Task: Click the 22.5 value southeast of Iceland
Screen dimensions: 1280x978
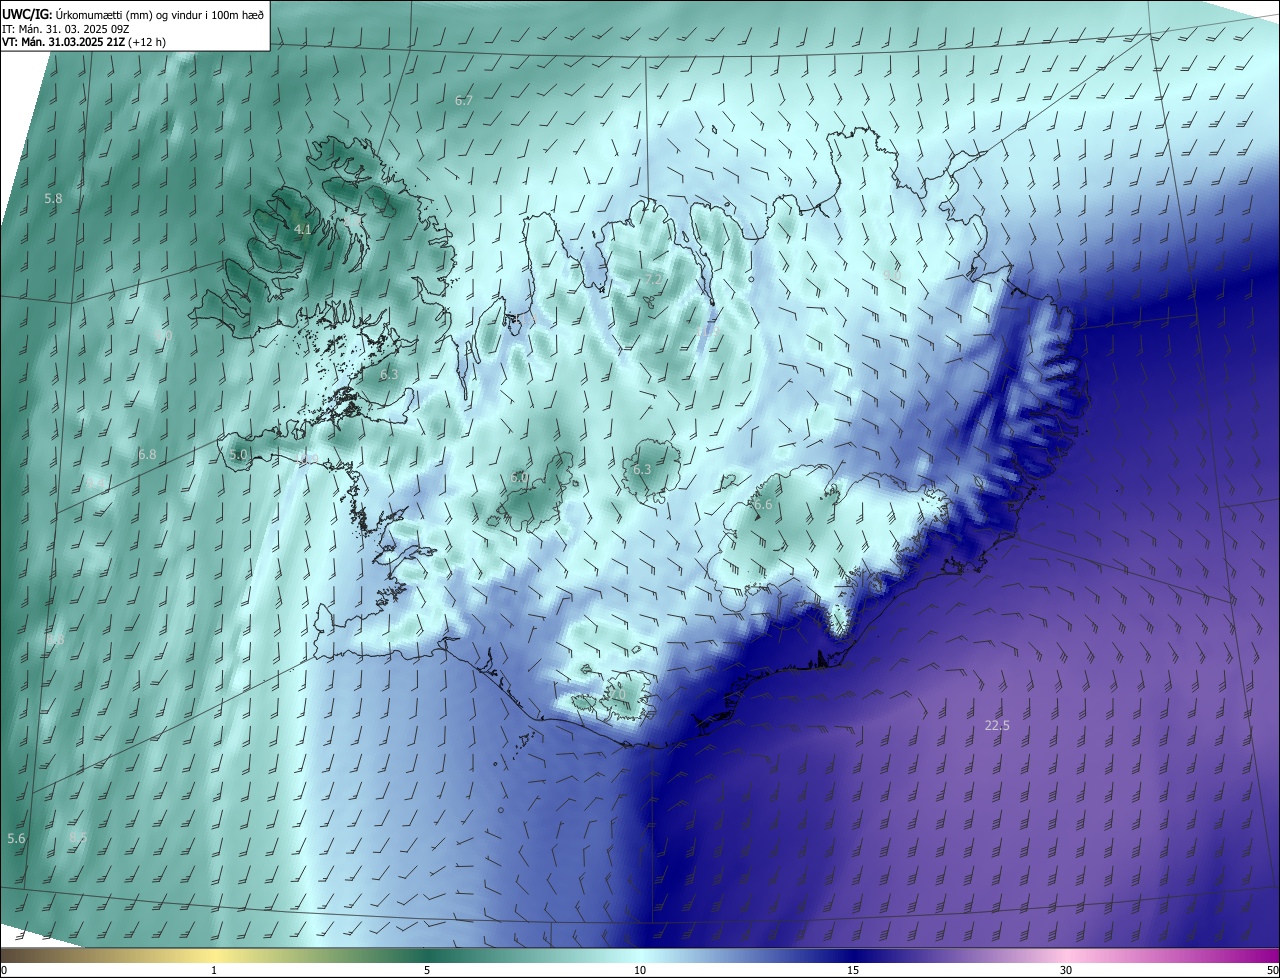Action: click(997, 725)
